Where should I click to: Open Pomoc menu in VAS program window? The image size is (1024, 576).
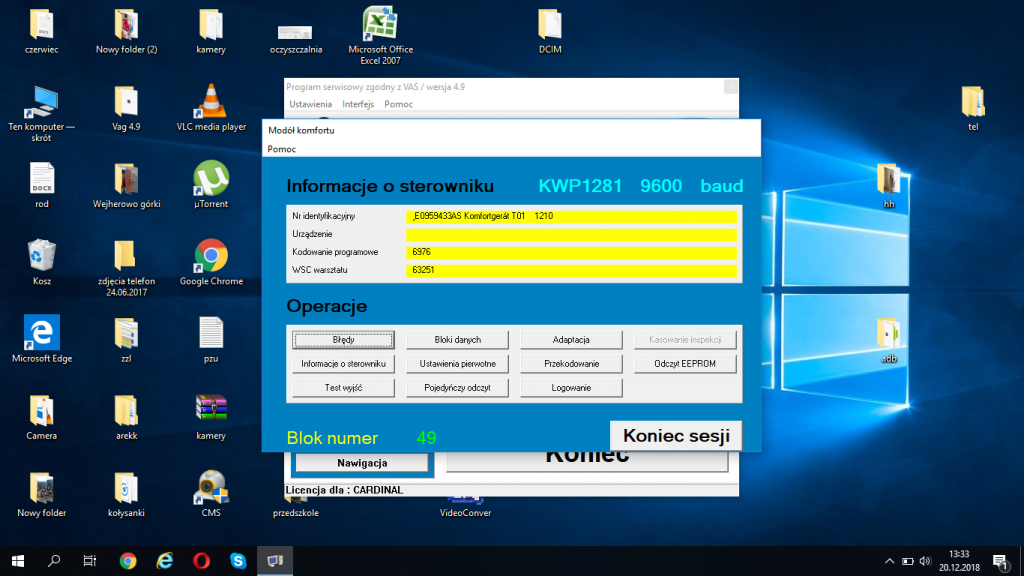[398, 104]
